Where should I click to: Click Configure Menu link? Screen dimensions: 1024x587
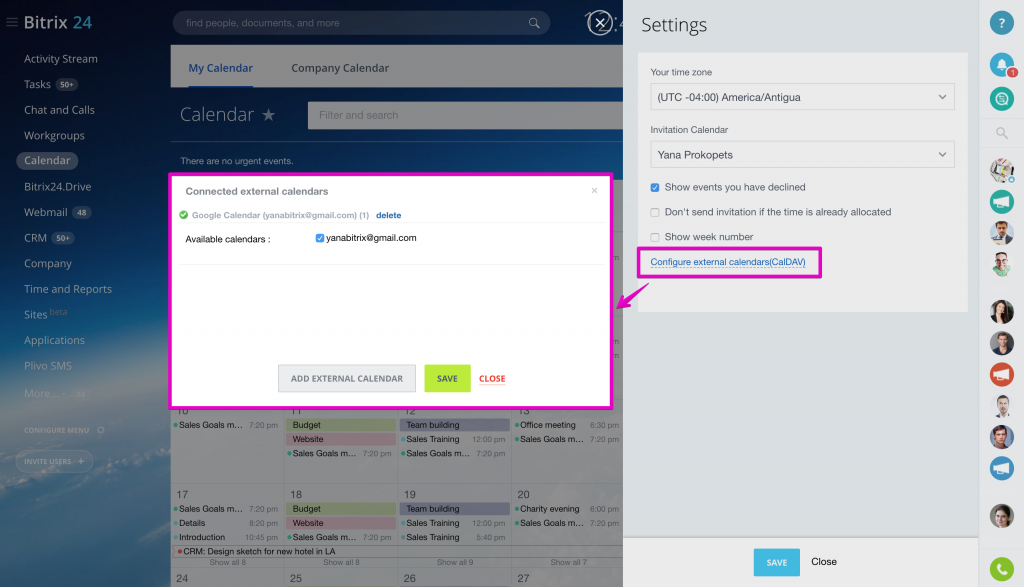[x=56, y=430]
